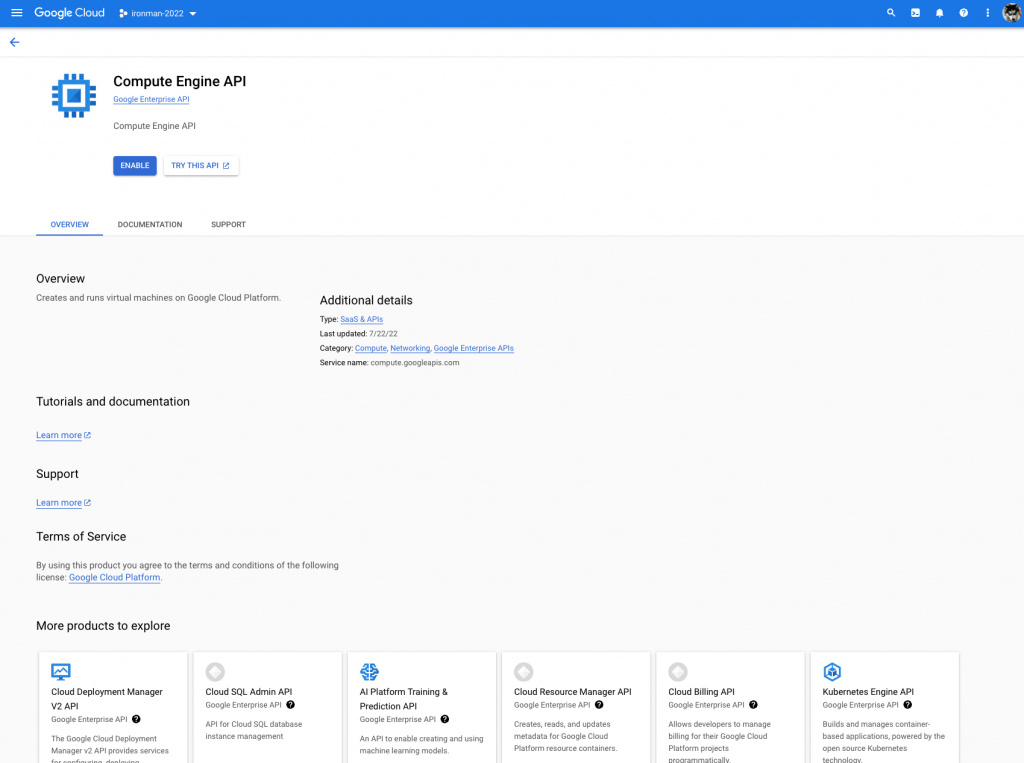The height and width of the screenshot is (763, 1024).
Task: Open the Kubernetes Engine API title
Action: (868, 692)
